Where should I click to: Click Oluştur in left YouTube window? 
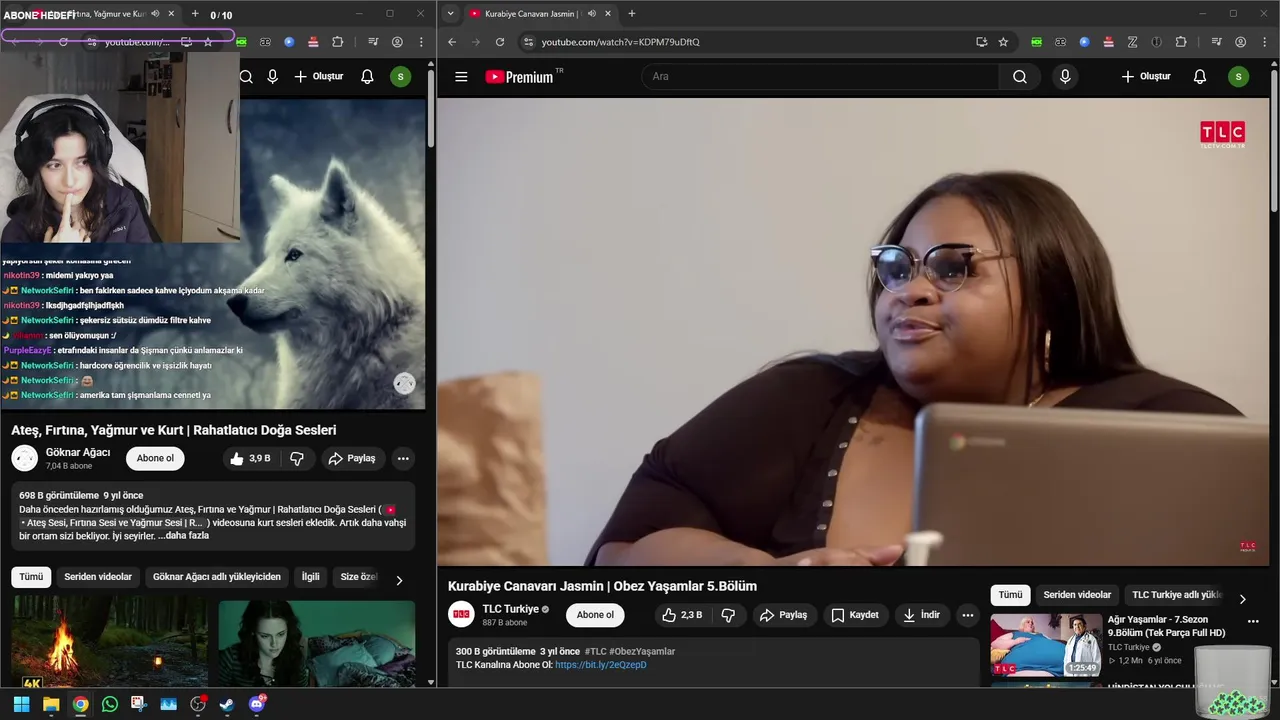click(318, 77)
